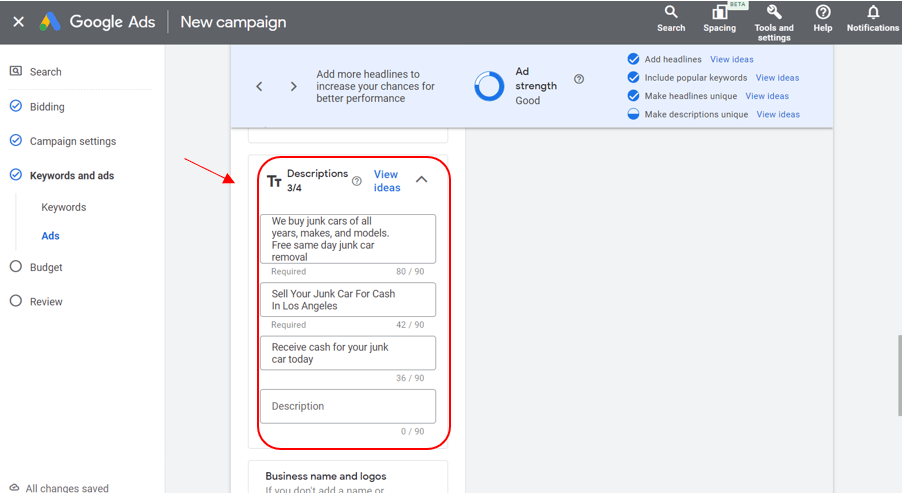902x493 pixels.
Task: Click the Search label in the sidebar
Action: pyautogui.click(x=45, y=72)
